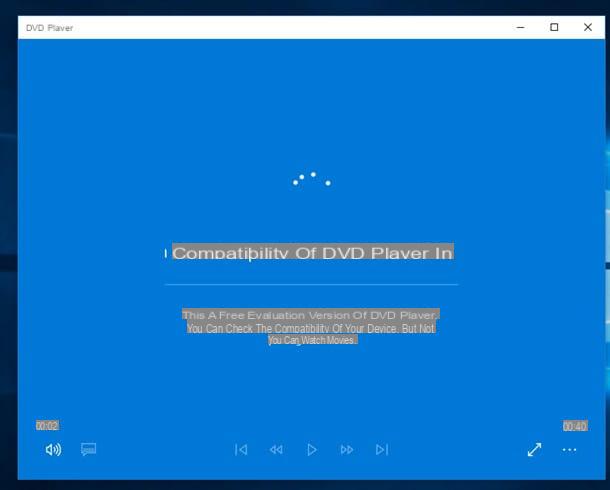
Task: Click the 'Check The Compatibility Of Your Device' line
Action: click(x=311, y=328)
